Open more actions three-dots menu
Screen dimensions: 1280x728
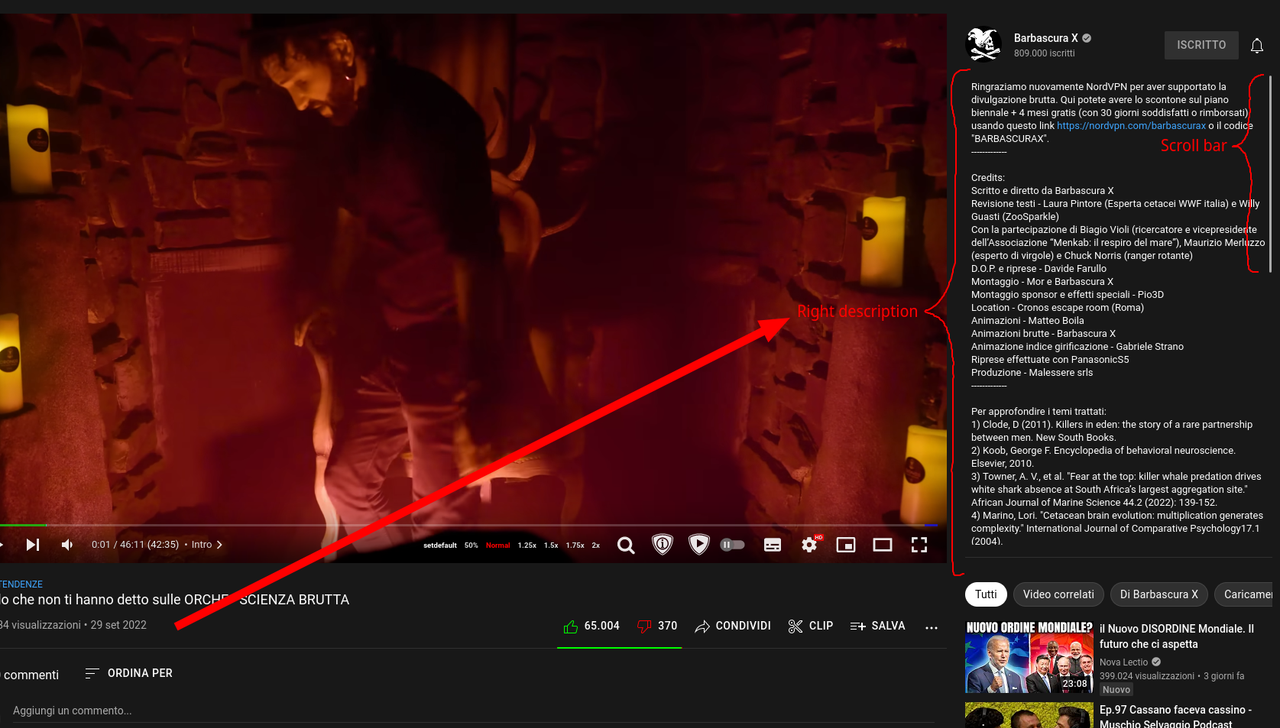[x=932, y=627]
